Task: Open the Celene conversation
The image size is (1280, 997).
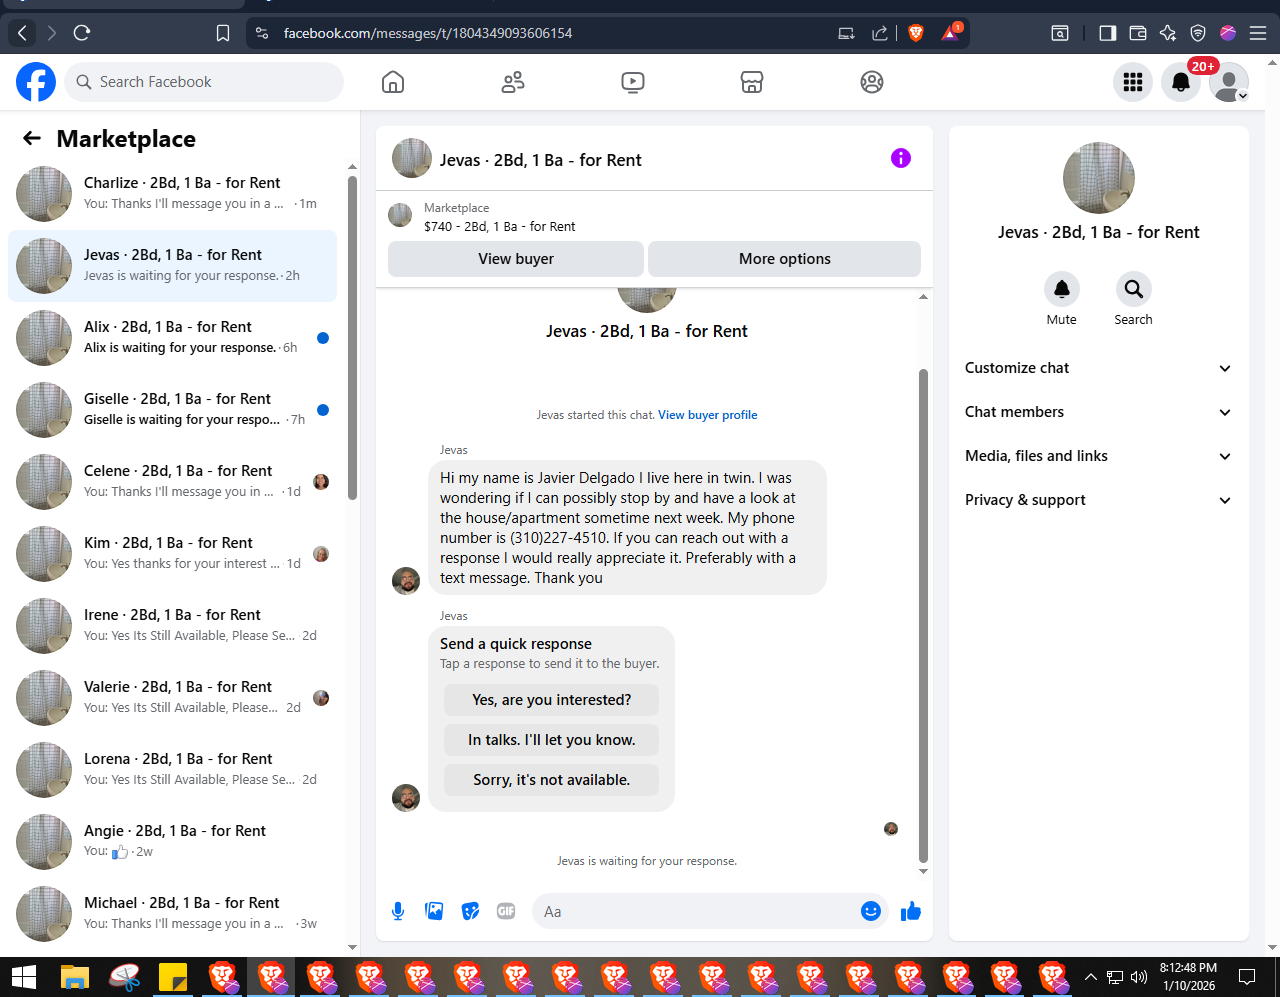Action: [x=172, y=482]
